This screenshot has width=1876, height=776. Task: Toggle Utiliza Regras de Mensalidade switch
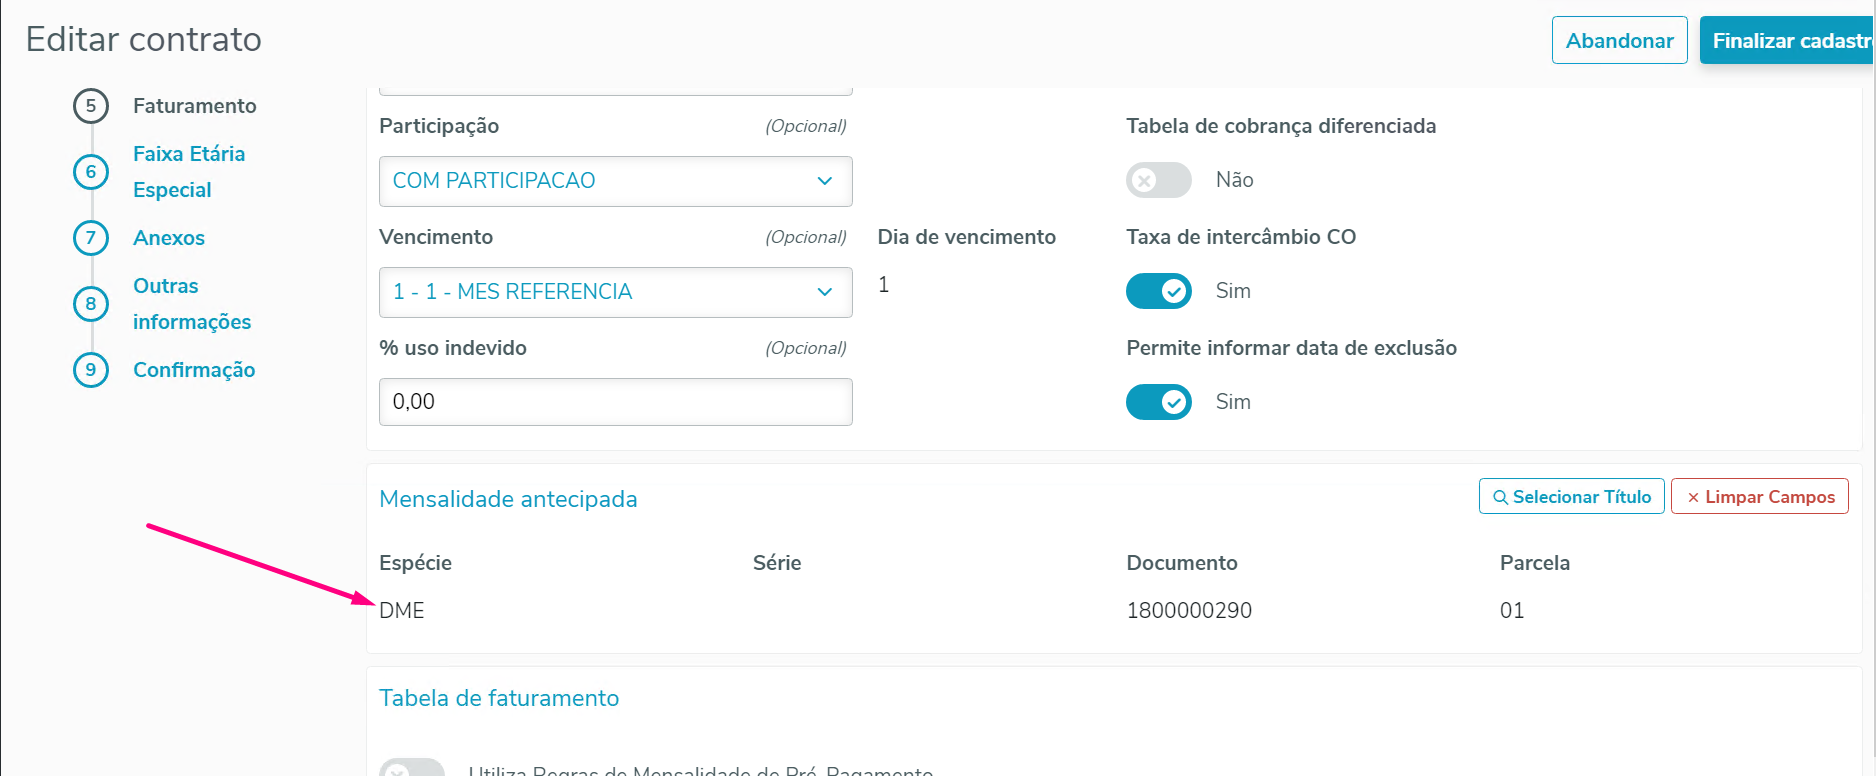[x=412, y=768]
